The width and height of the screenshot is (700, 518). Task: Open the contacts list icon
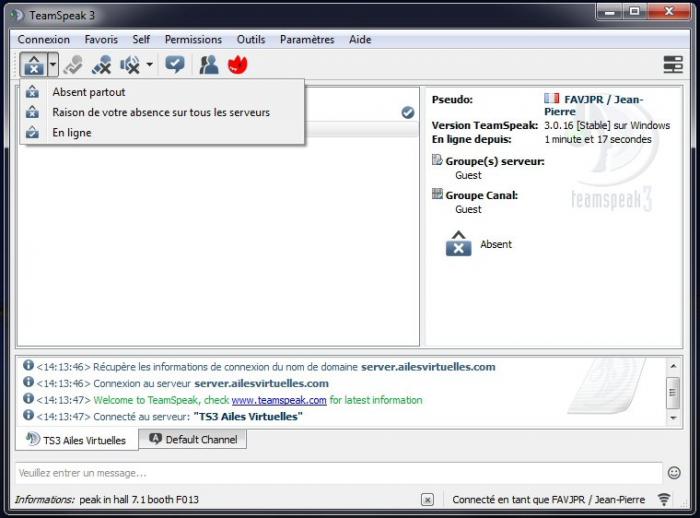point(208,65)
